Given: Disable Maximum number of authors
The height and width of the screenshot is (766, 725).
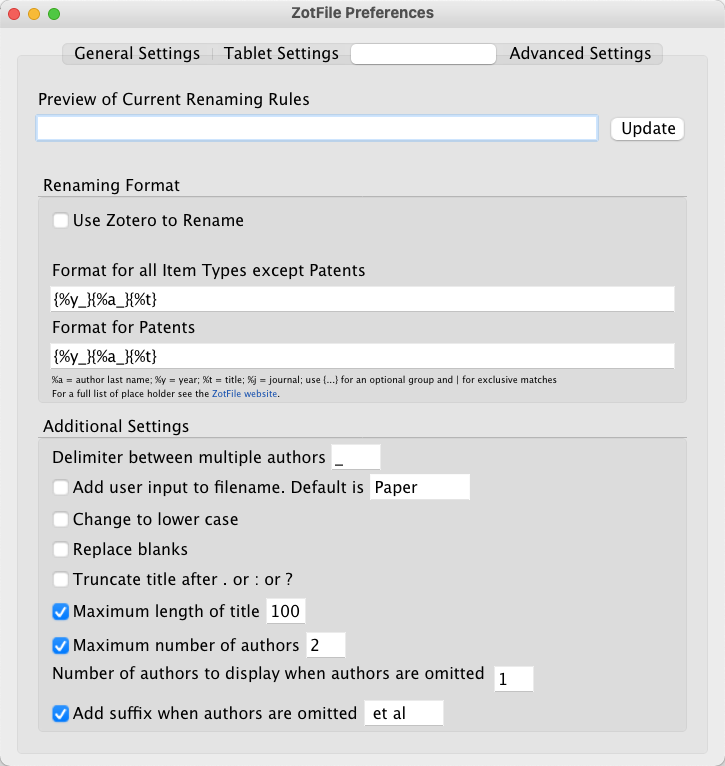Looking at the screenshot, I should point(62,645).
